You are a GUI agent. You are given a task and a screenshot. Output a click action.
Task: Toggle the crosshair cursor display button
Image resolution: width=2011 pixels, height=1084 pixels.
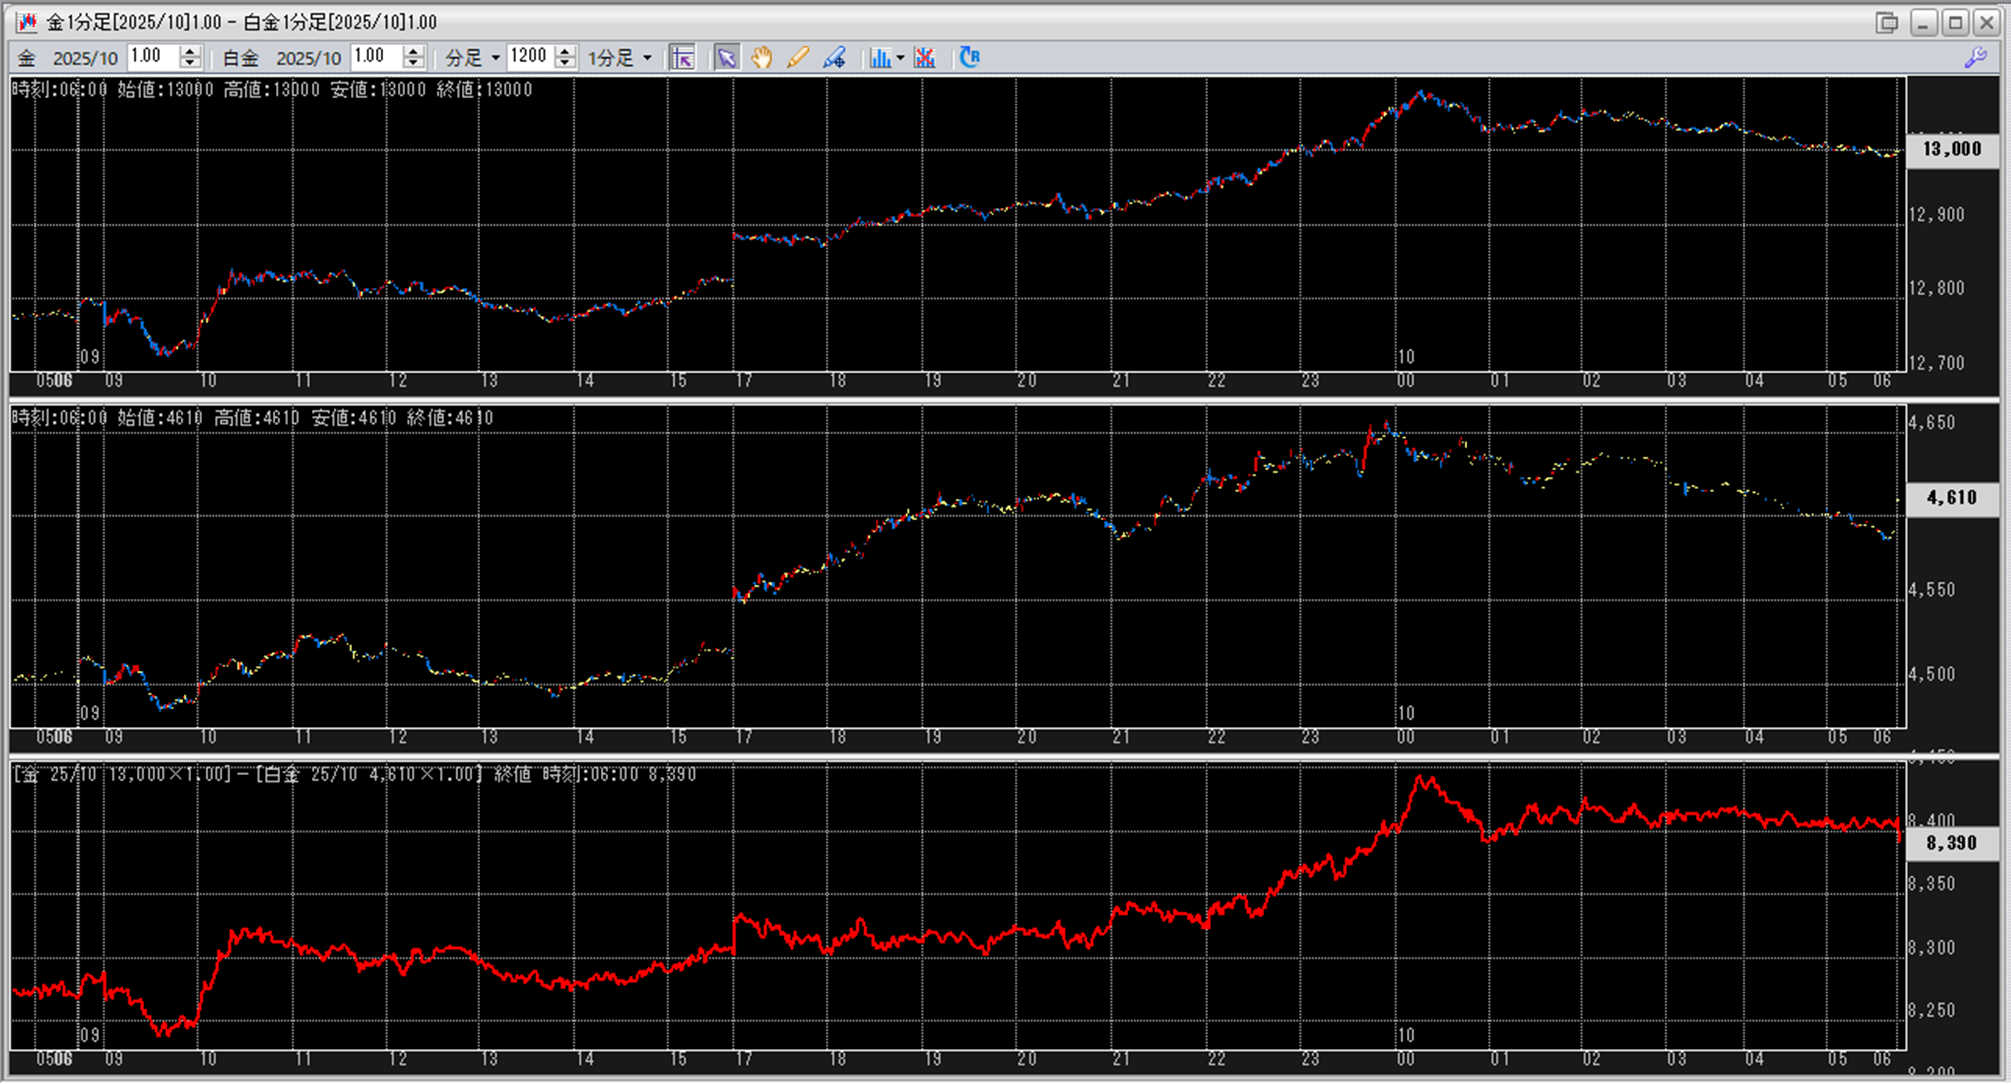click(x=682, y=58)
